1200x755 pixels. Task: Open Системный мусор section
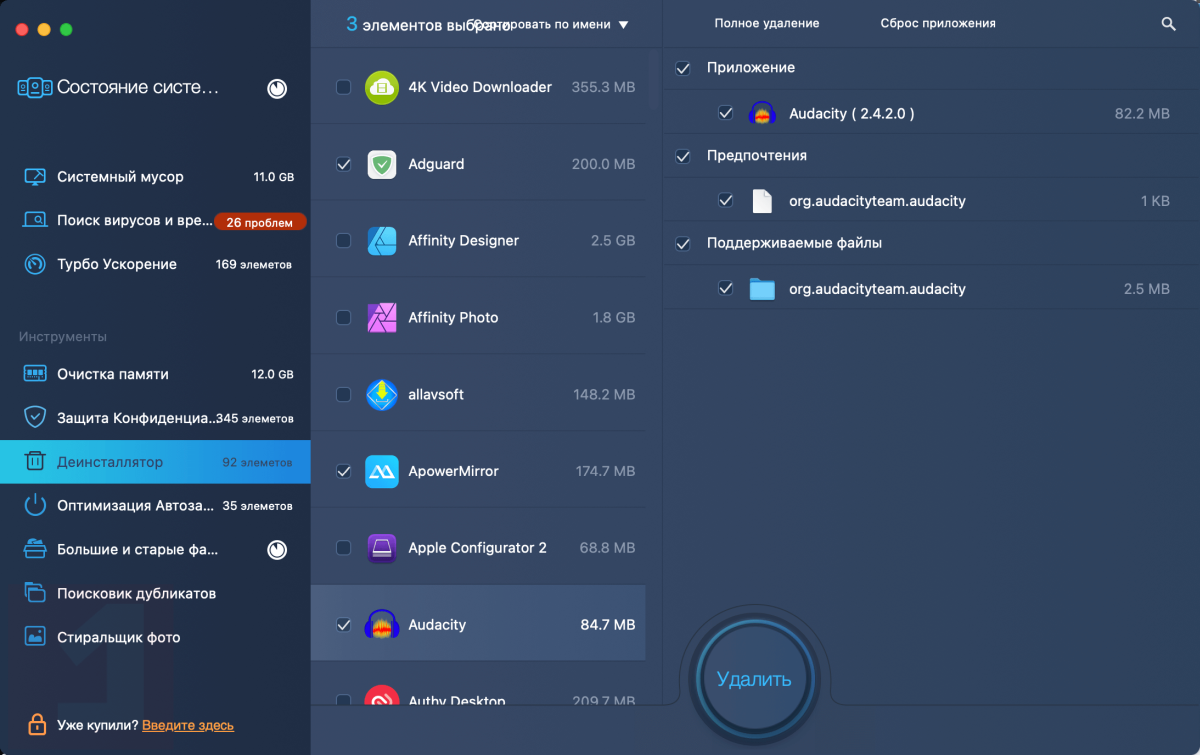tap(155, 177)
